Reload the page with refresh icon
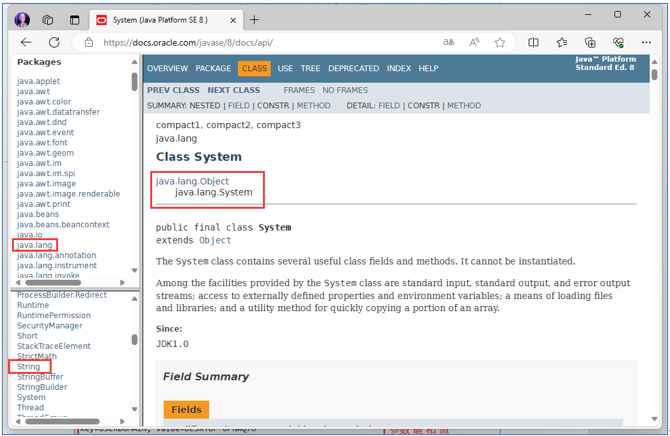The image size is (670, 436). (54, 42)
